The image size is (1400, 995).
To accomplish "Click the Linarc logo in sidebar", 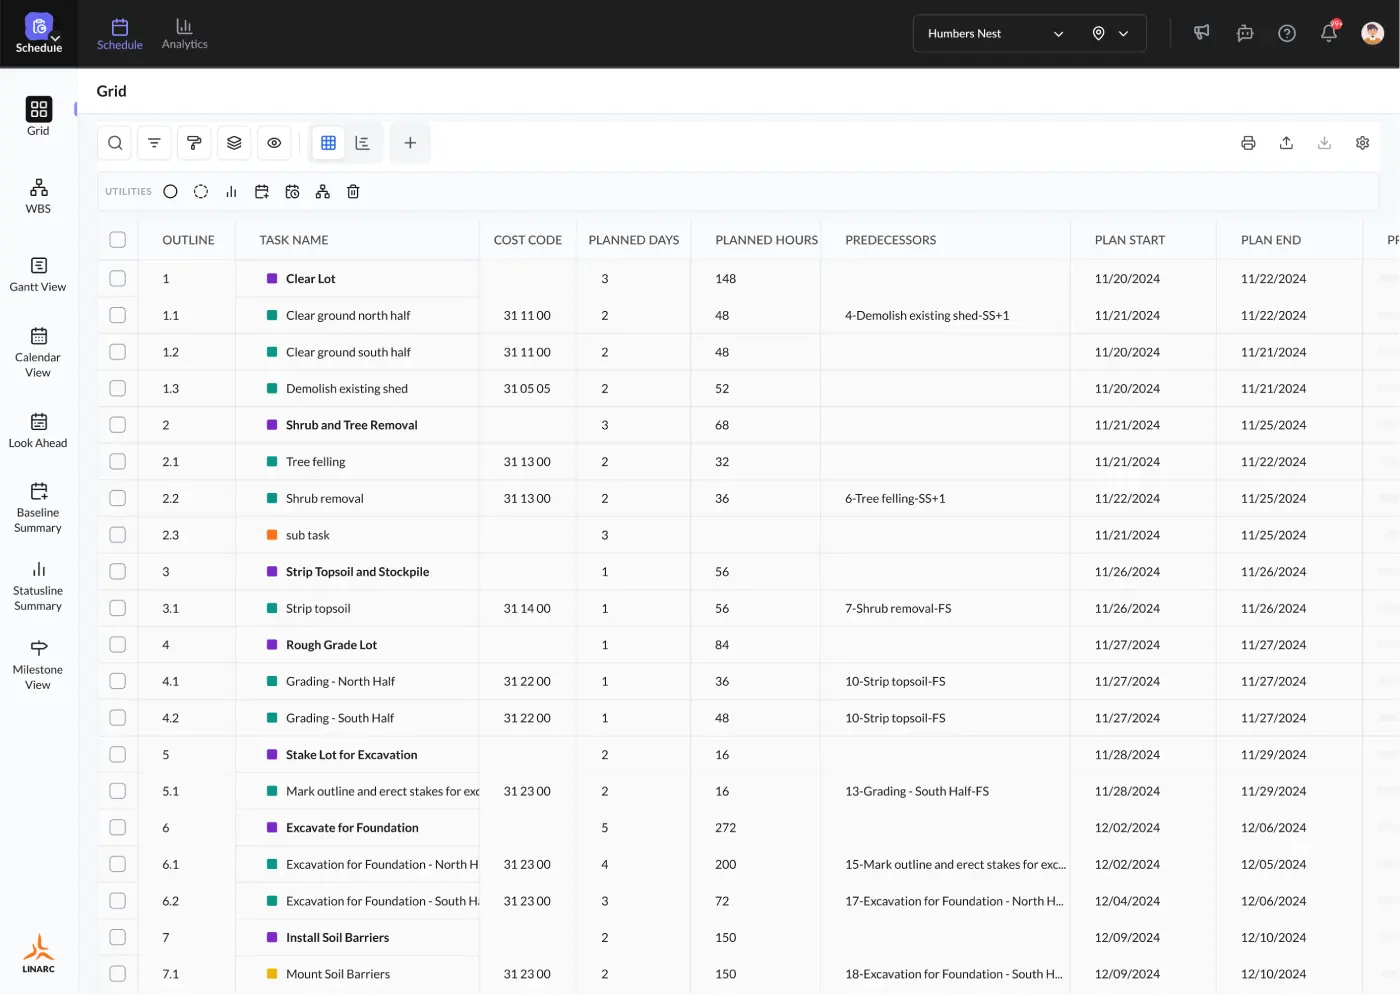I will coord(38,953).
